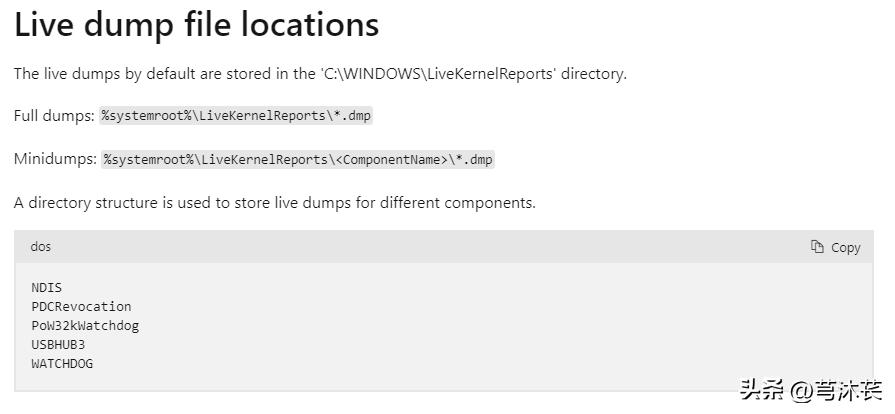The image size is (895, 414).
Task: Click the word "directory" after the LiveKernelReports path
Action: [593, 73]
